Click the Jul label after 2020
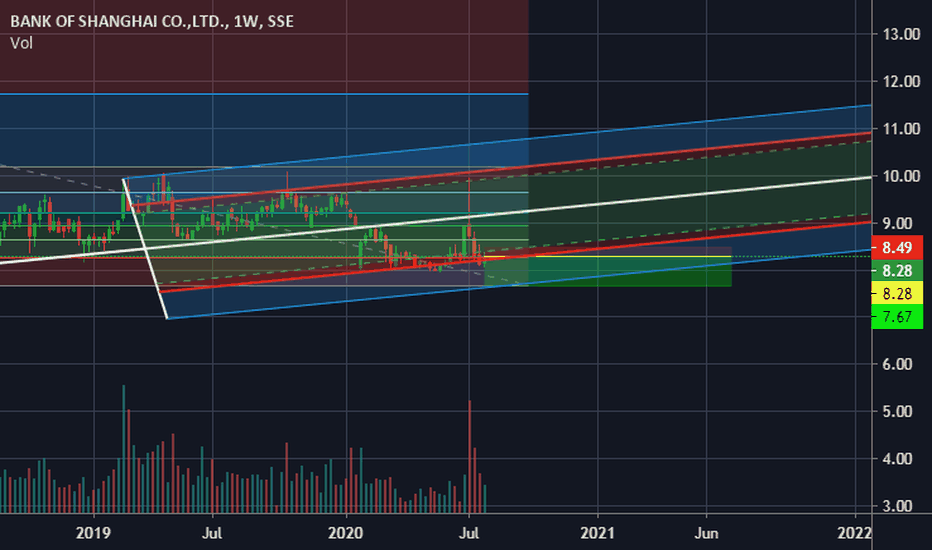This screenshot has height=550, width=932. [x=469, y=533]
